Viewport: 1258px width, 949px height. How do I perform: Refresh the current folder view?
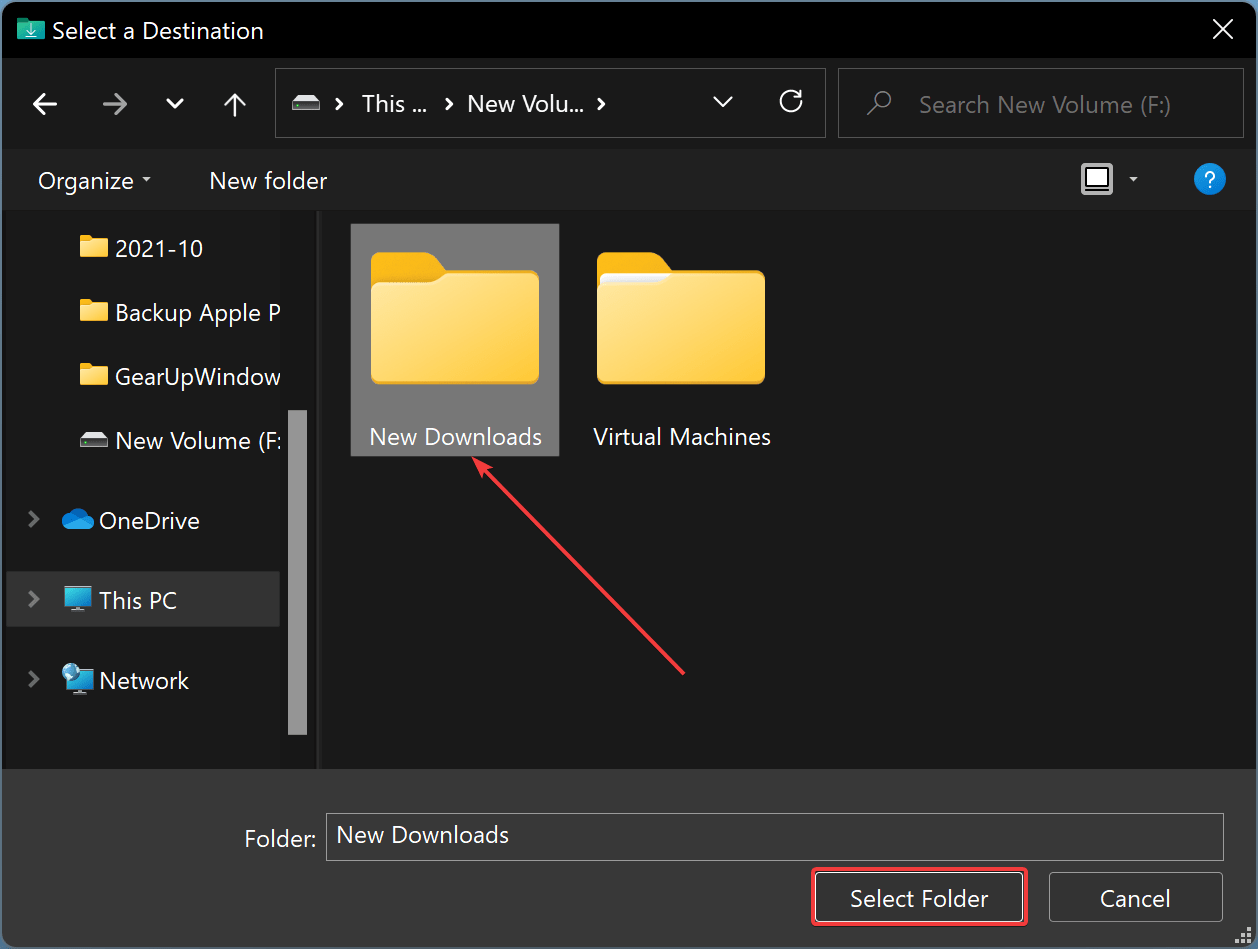click(791, 103)
